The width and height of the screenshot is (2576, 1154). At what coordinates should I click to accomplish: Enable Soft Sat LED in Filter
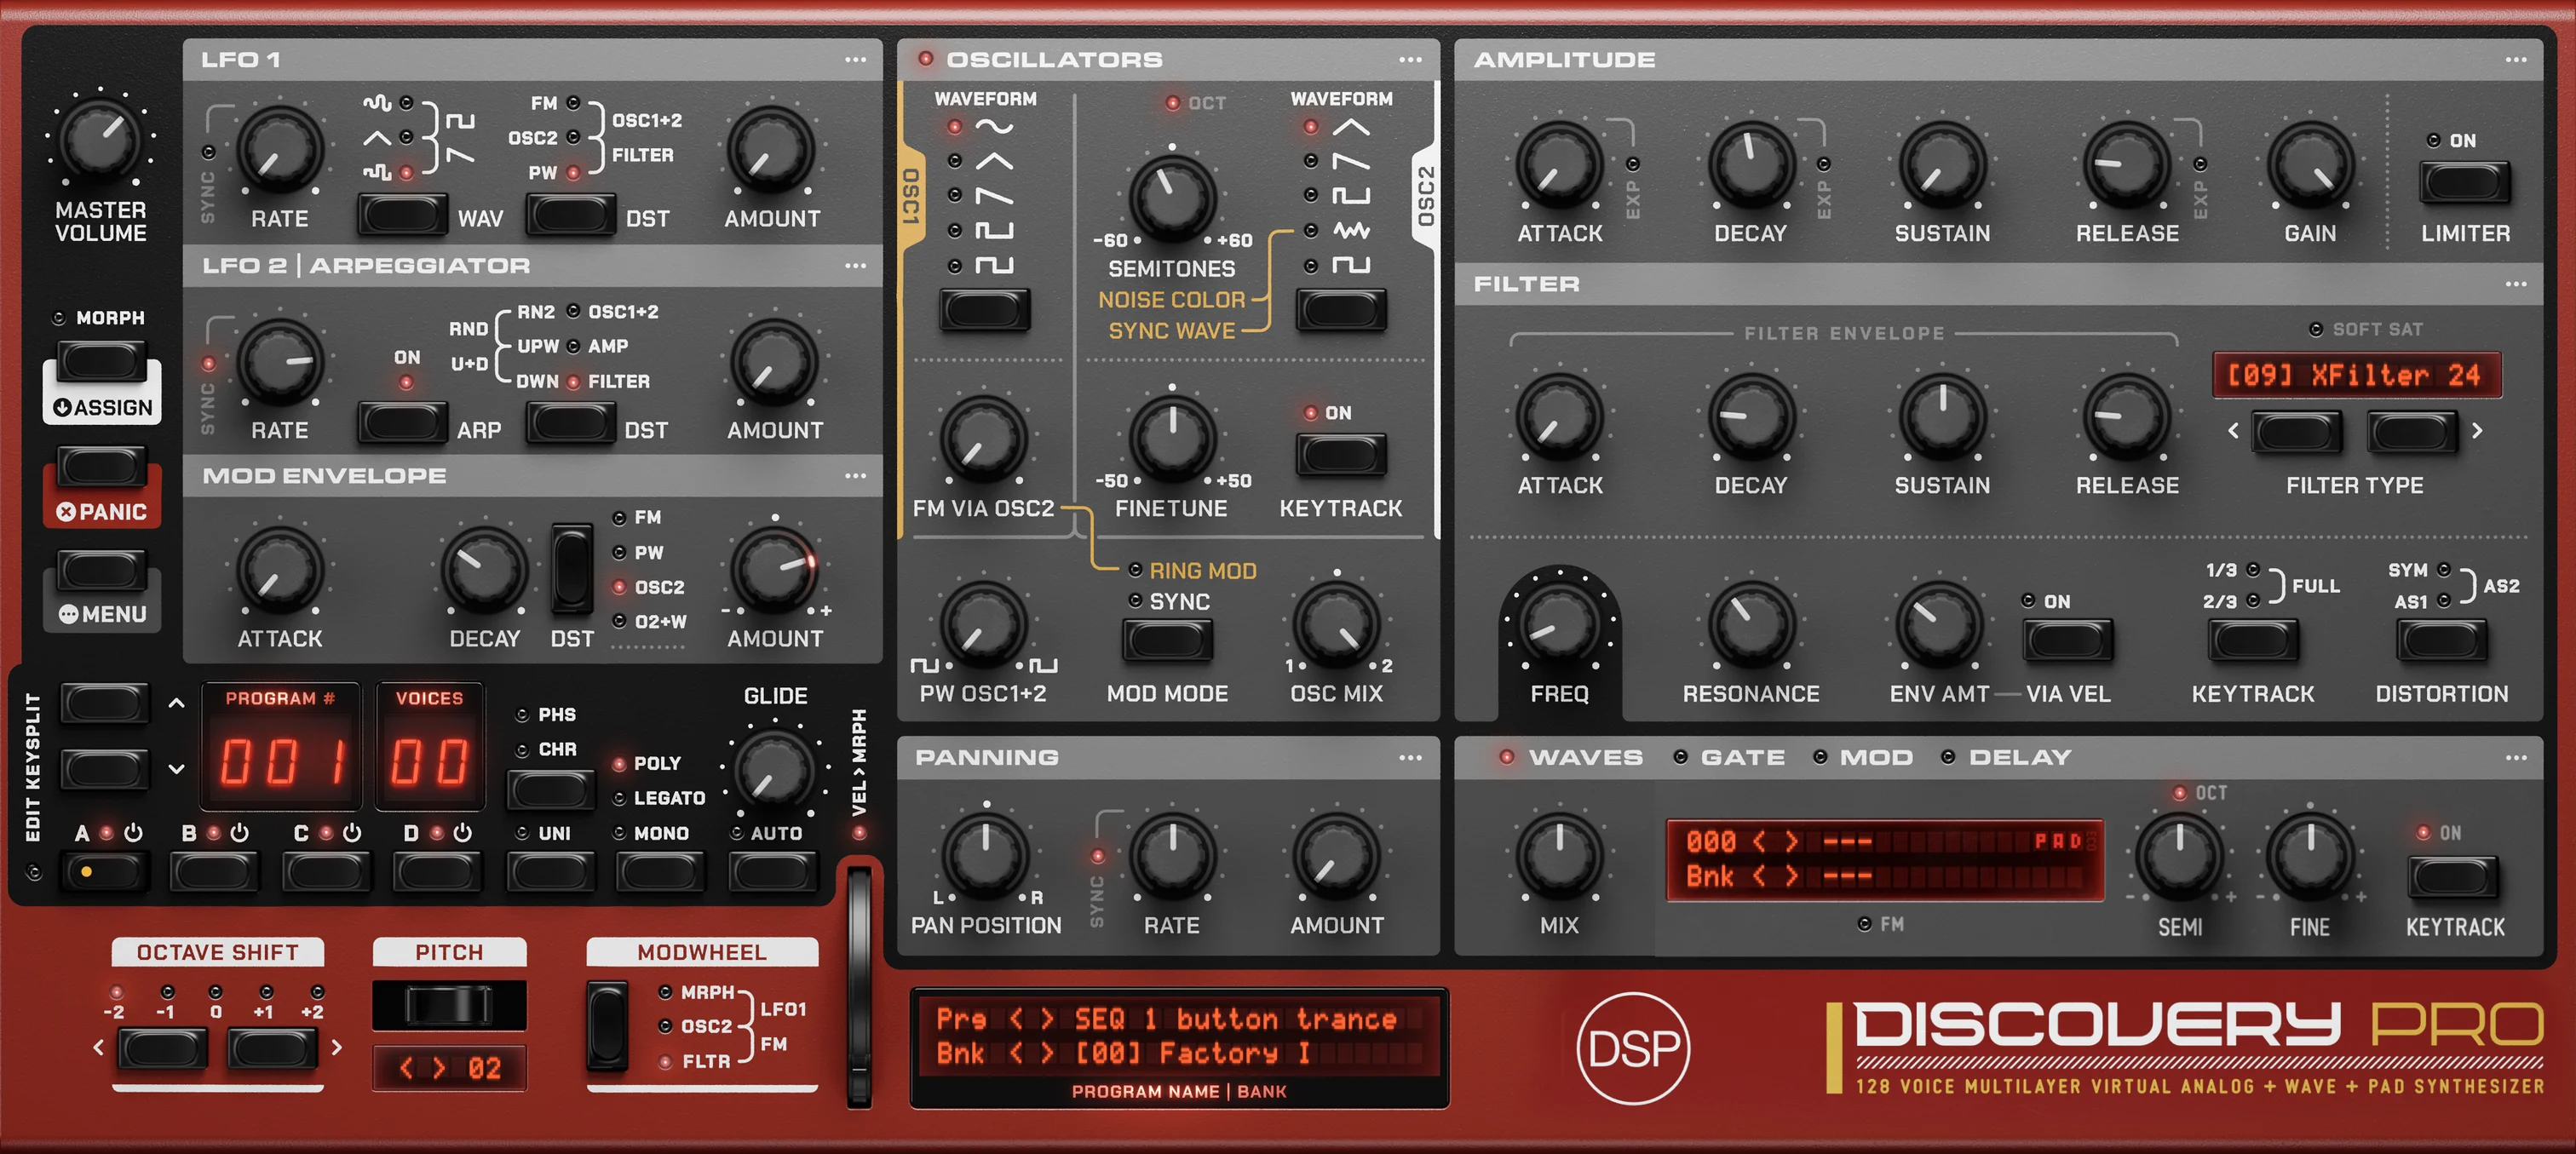tap(2316, 330)
